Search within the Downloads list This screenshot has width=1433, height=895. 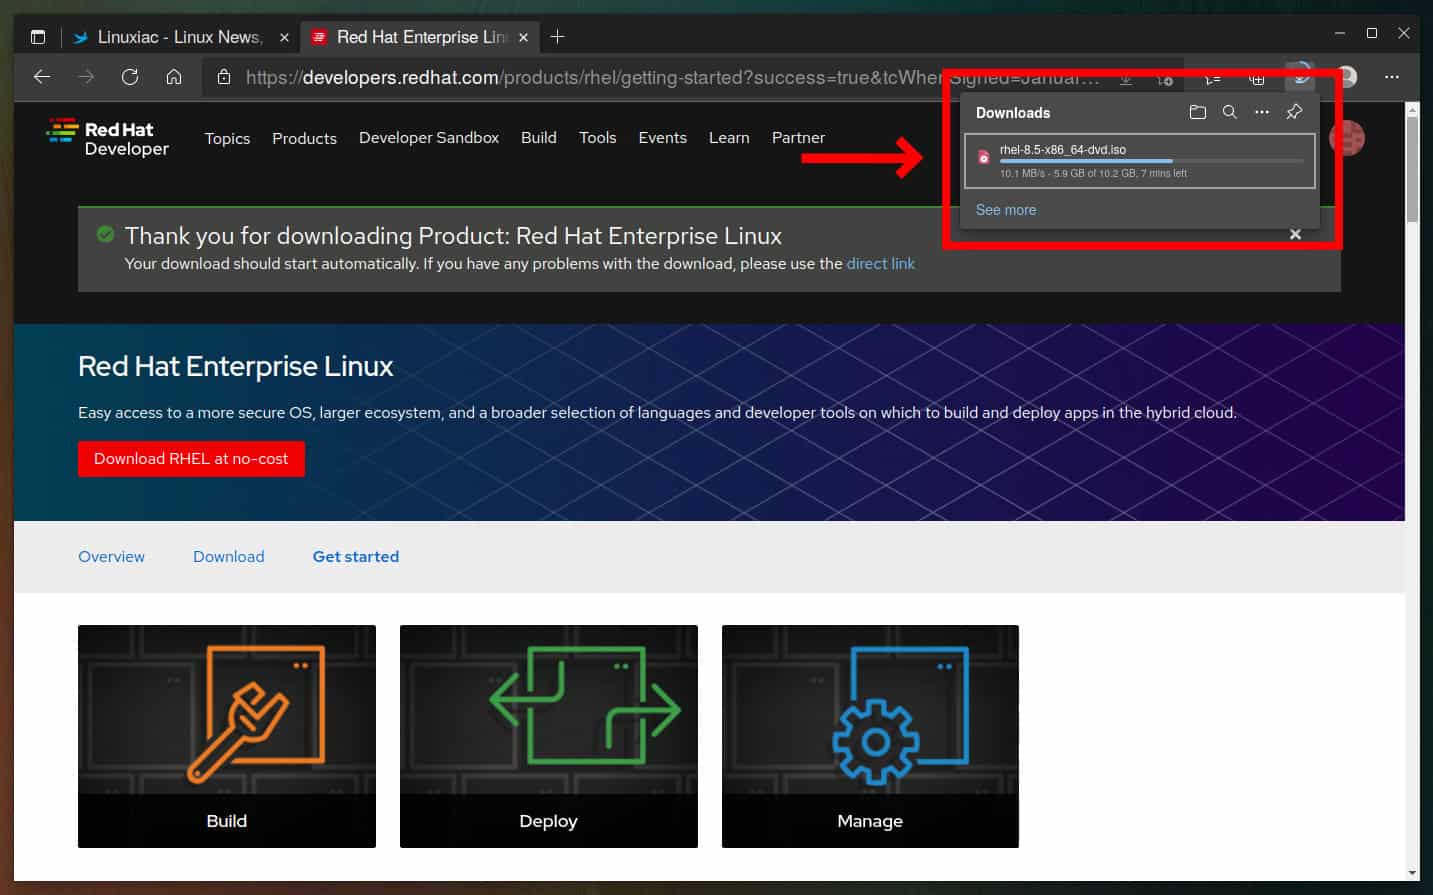pyautogui.click(x=1229, y=112)
